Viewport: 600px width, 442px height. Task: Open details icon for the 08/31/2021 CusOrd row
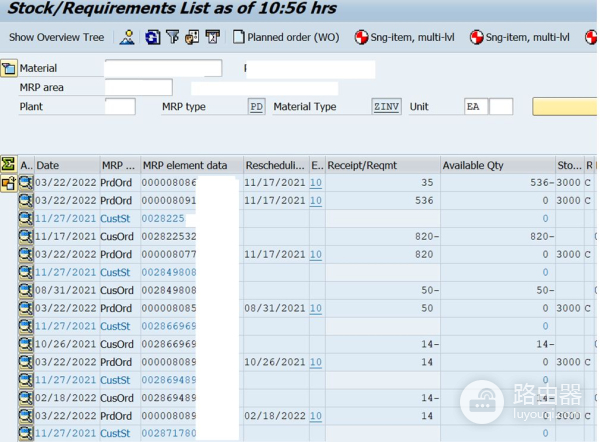pos(26,291)
